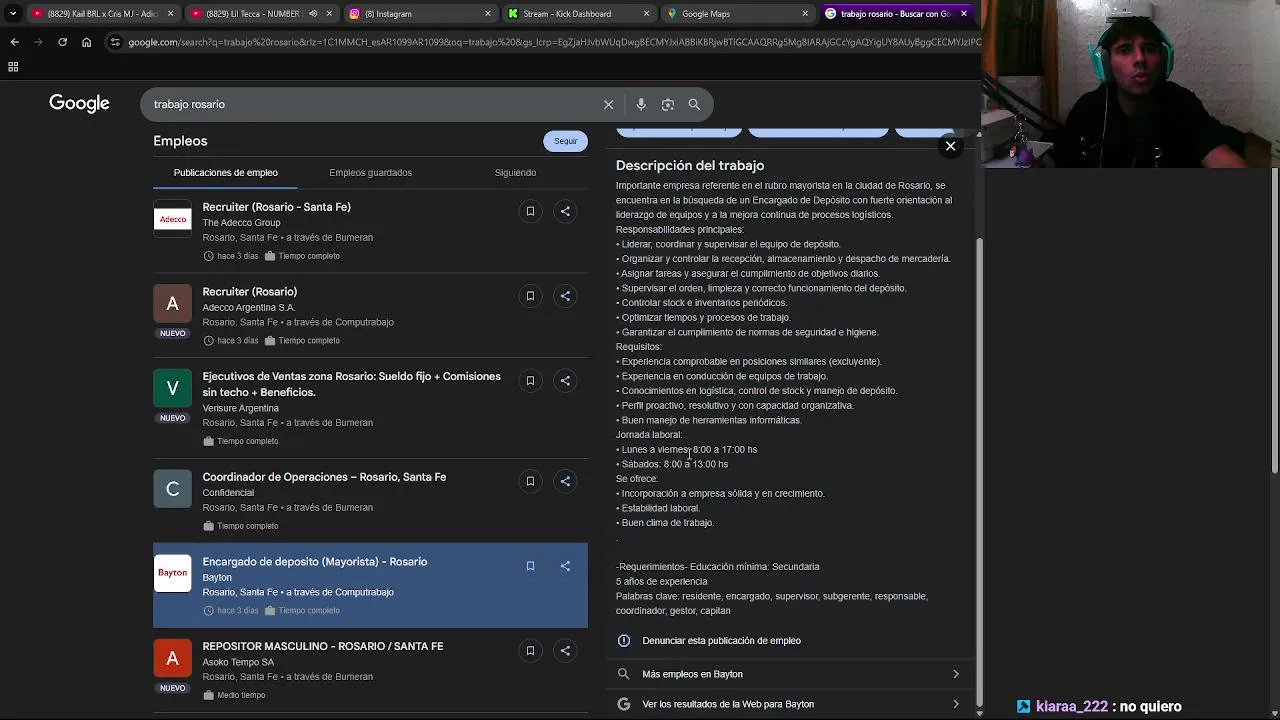Clear the search box text
1280x720 pixels.
point(608,104)
